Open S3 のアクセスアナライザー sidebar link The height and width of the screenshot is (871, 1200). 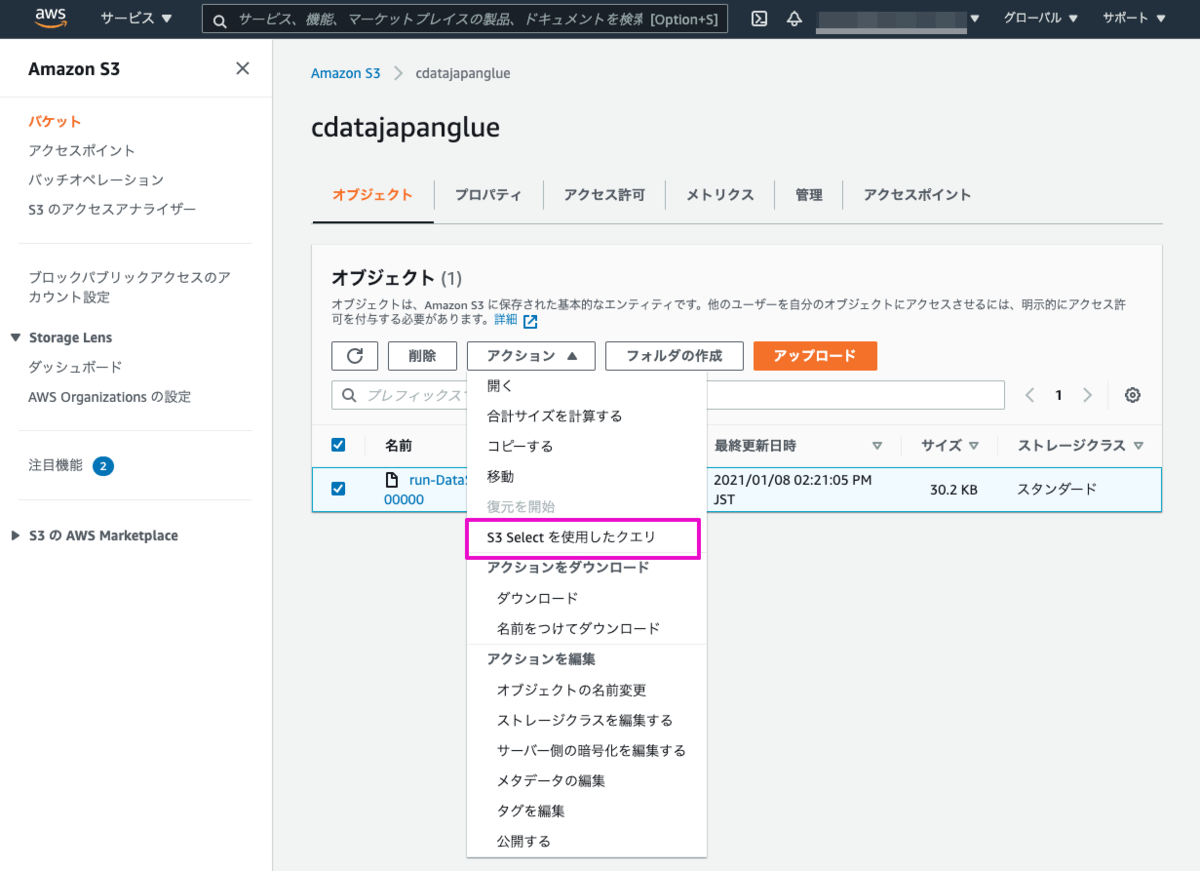click(x=112, y=210)
